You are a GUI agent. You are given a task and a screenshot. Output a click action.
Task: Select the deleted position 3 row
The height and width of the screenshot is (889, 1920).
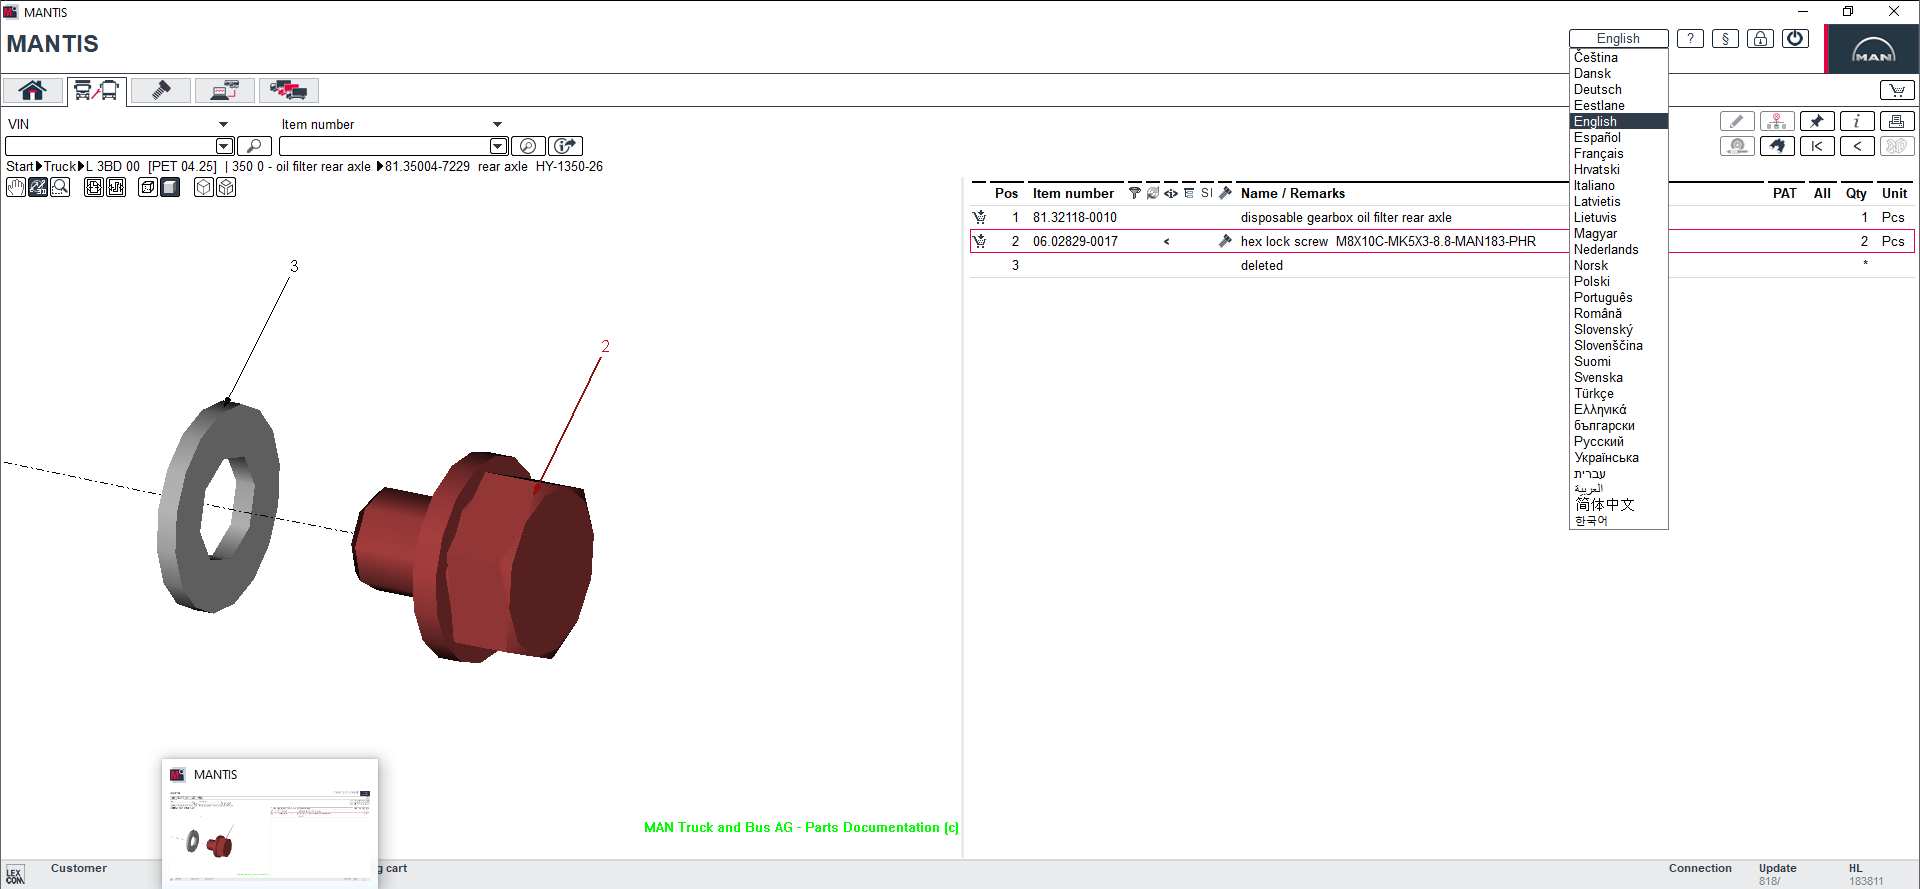1442,265
